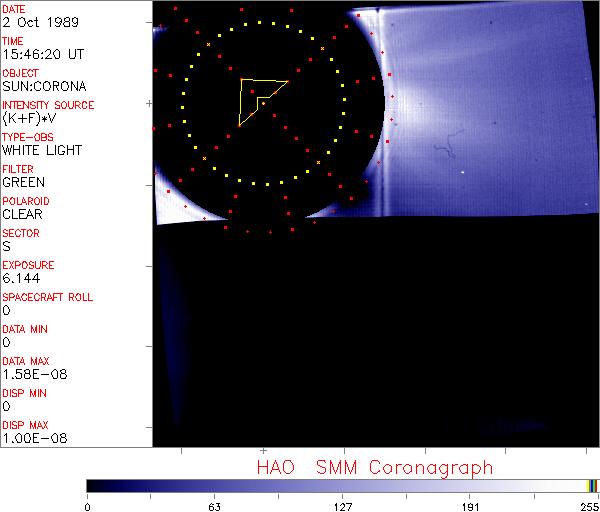Click the CLEAR polaroid value
Screen dimensions: 600x512
pyautogui.click(x=23, y=214)
